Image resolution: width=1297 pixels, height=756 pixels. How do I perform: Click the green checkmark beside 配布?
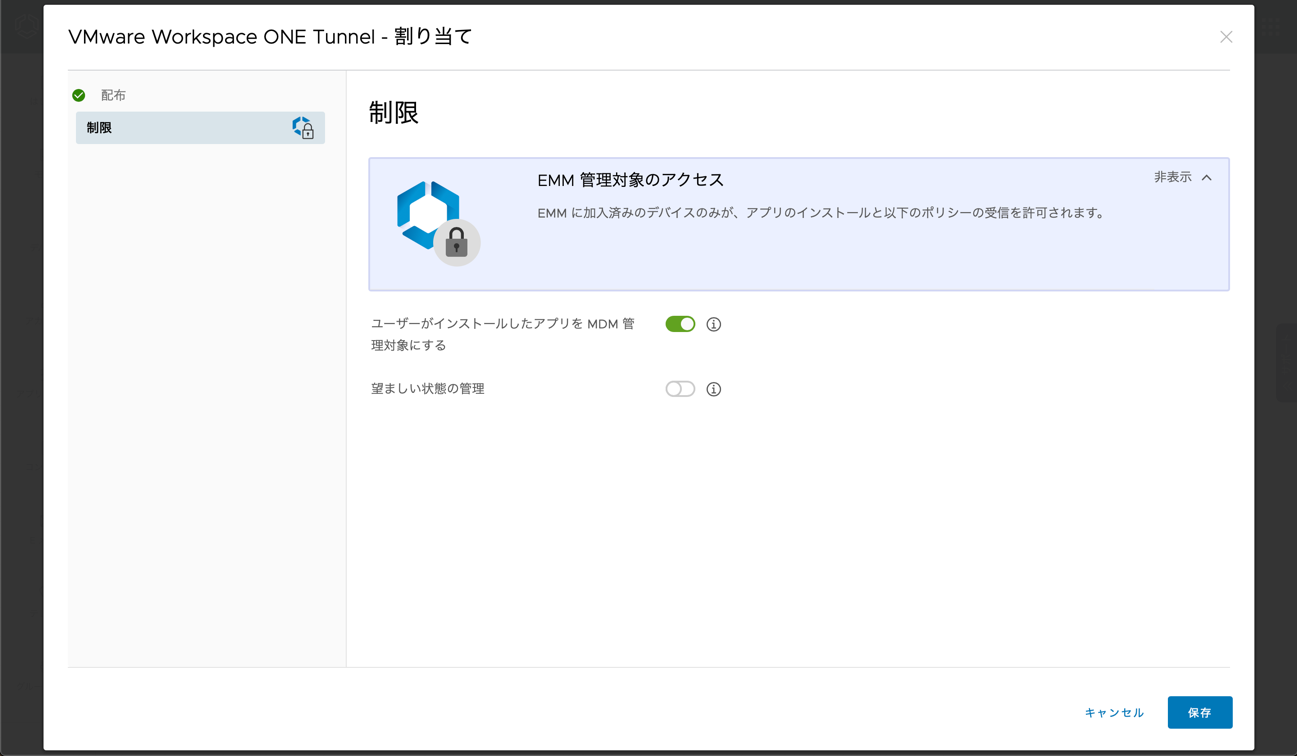coord(79,96)
